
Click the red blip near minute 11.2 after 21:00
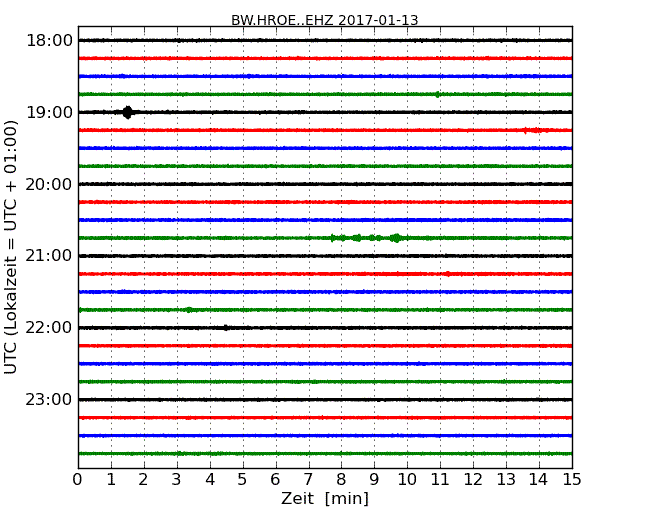[x=447, y=274]
